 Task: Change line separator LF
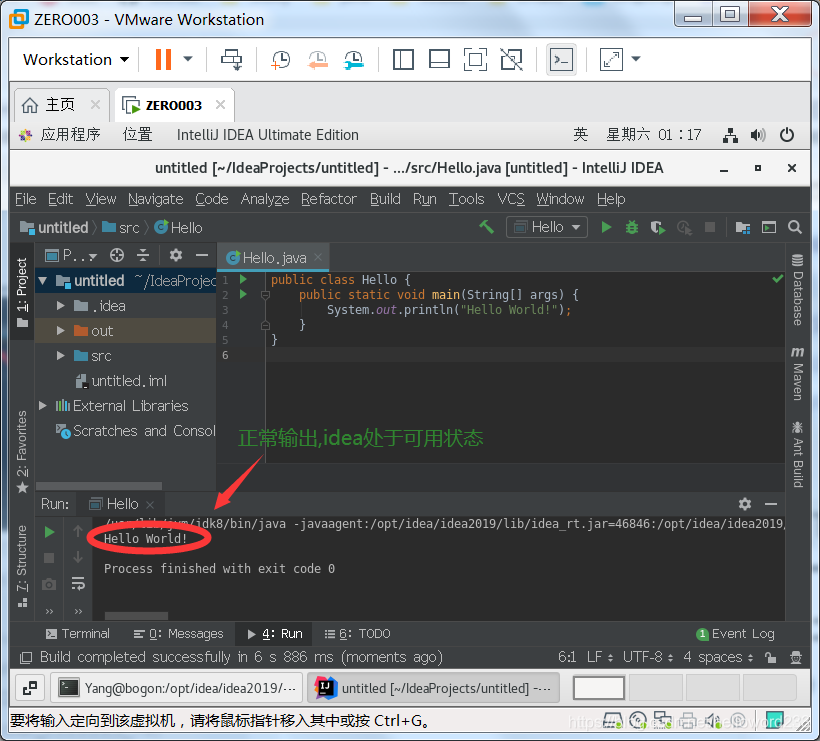pyautogui.click(x=599, y=657)
